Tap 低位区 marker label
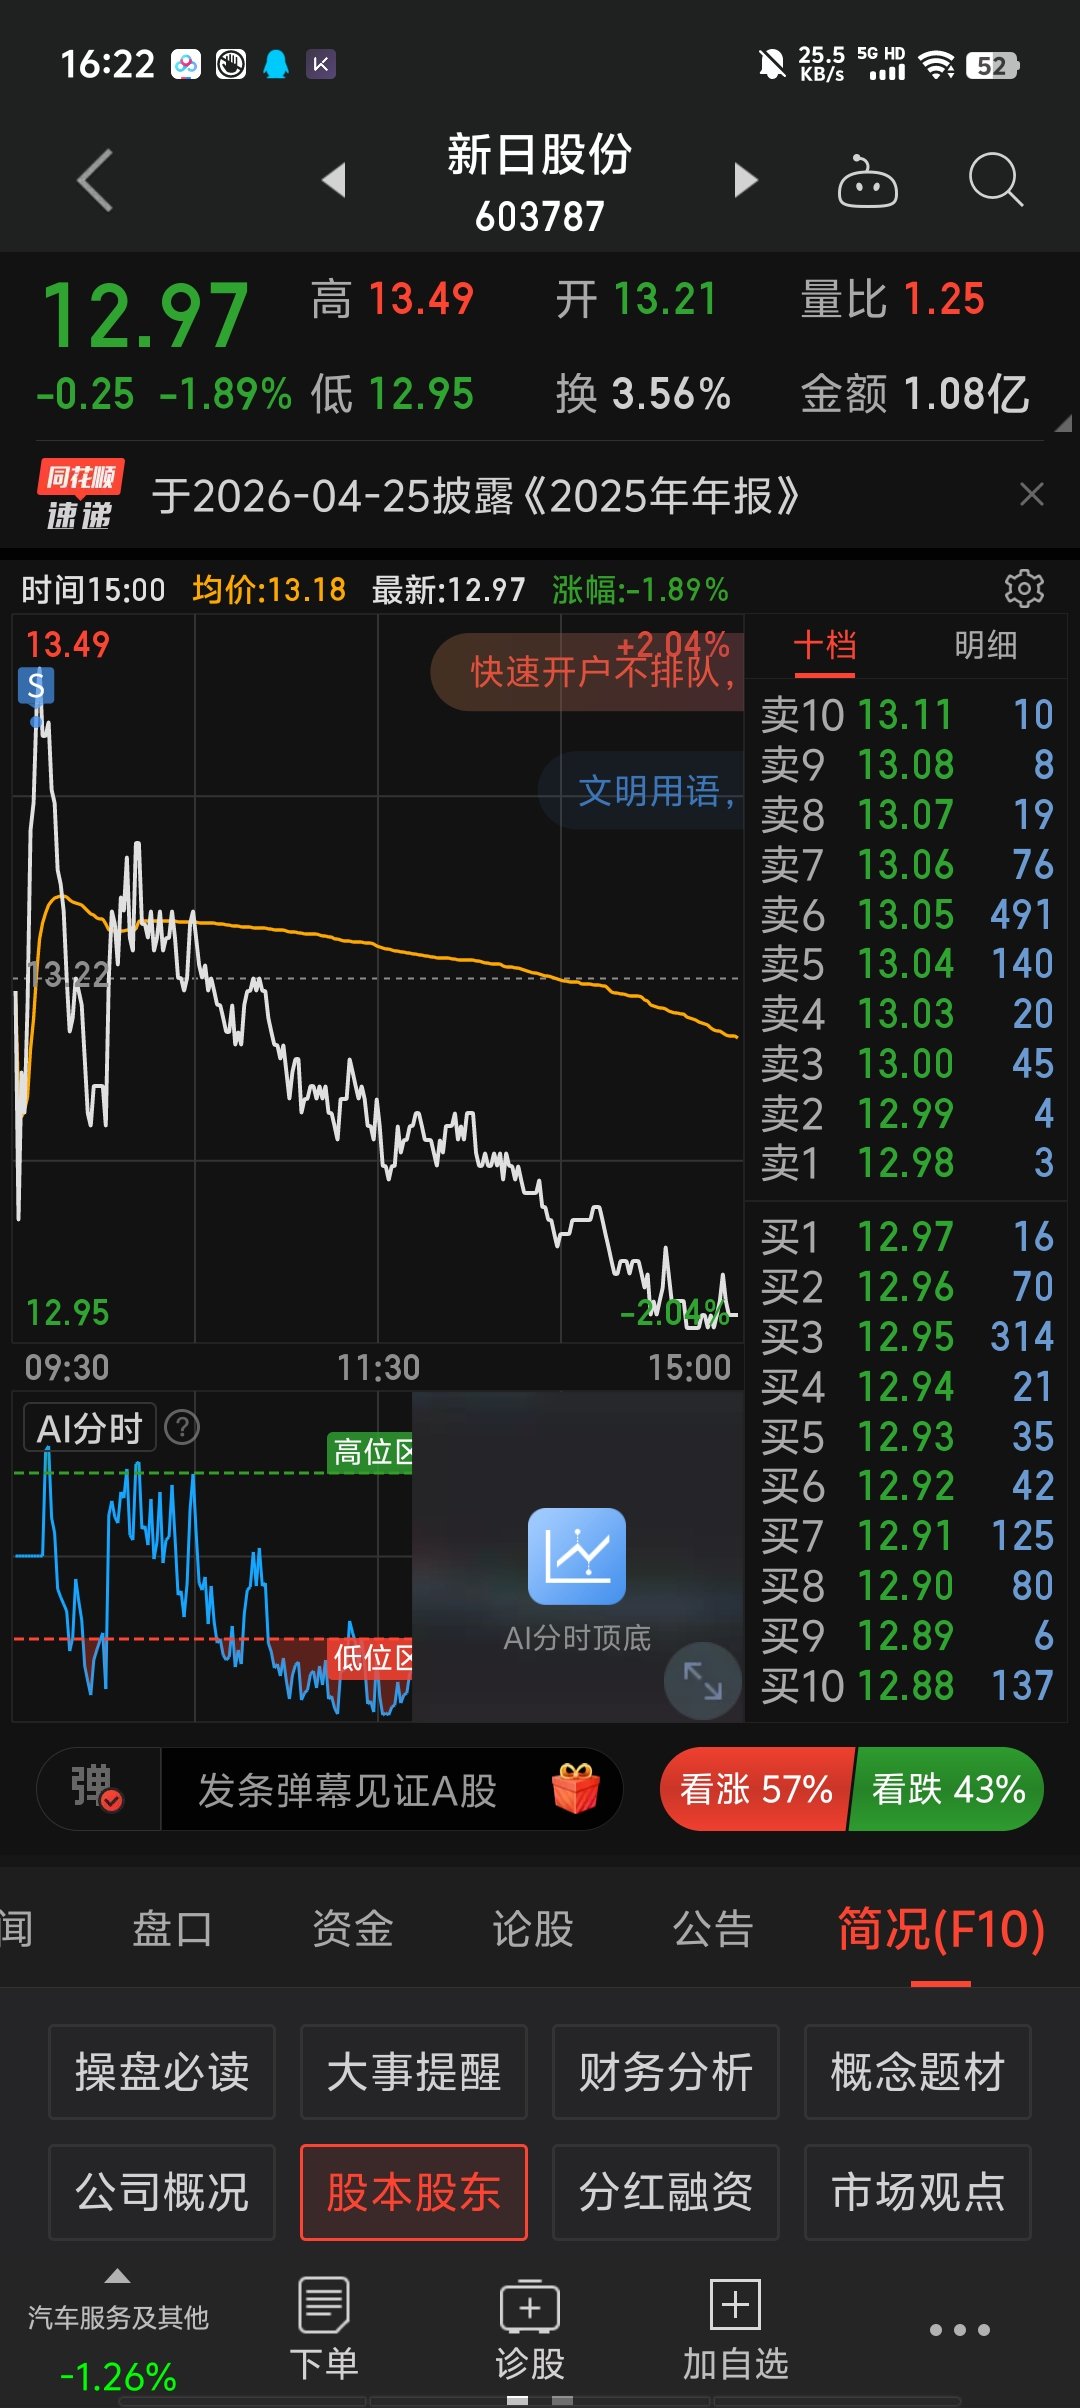Viewport: 1080px width, 2408px height. (x=370, y=1658)
